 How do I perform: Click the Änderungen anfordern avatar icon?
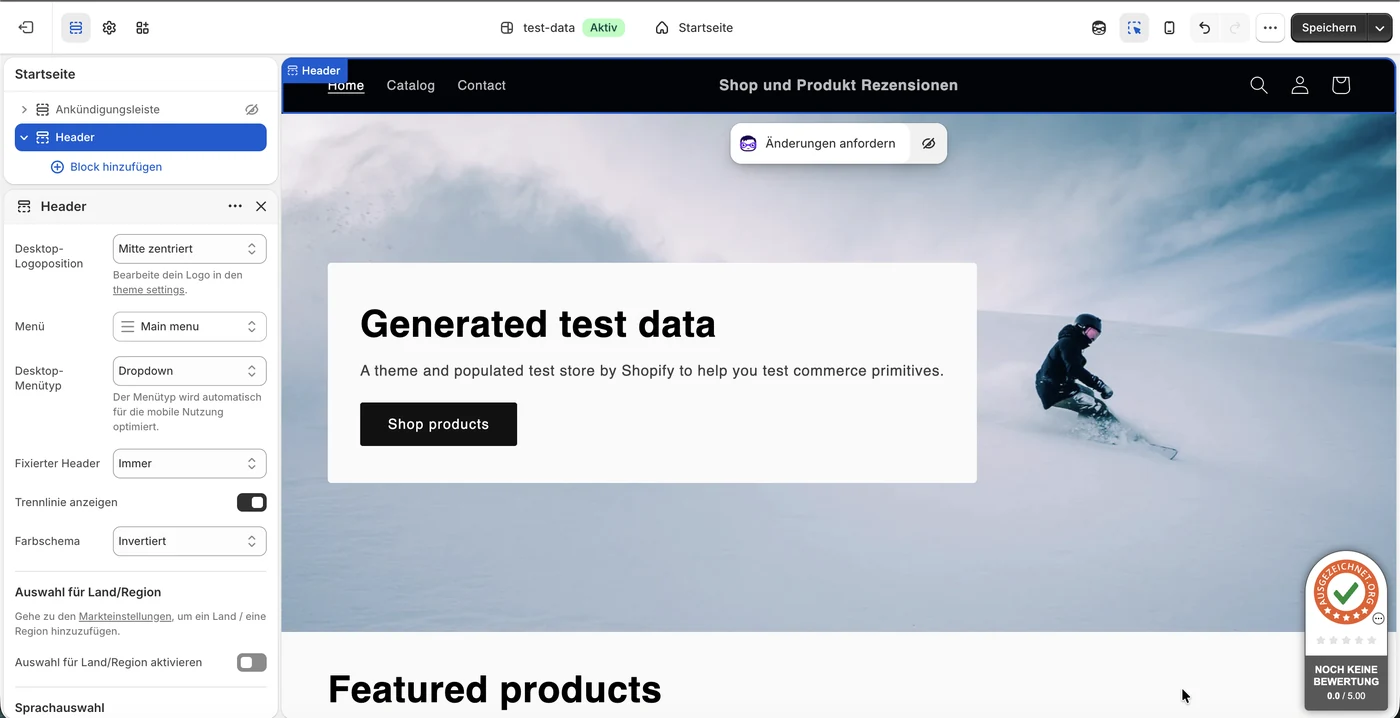[748, 144]
